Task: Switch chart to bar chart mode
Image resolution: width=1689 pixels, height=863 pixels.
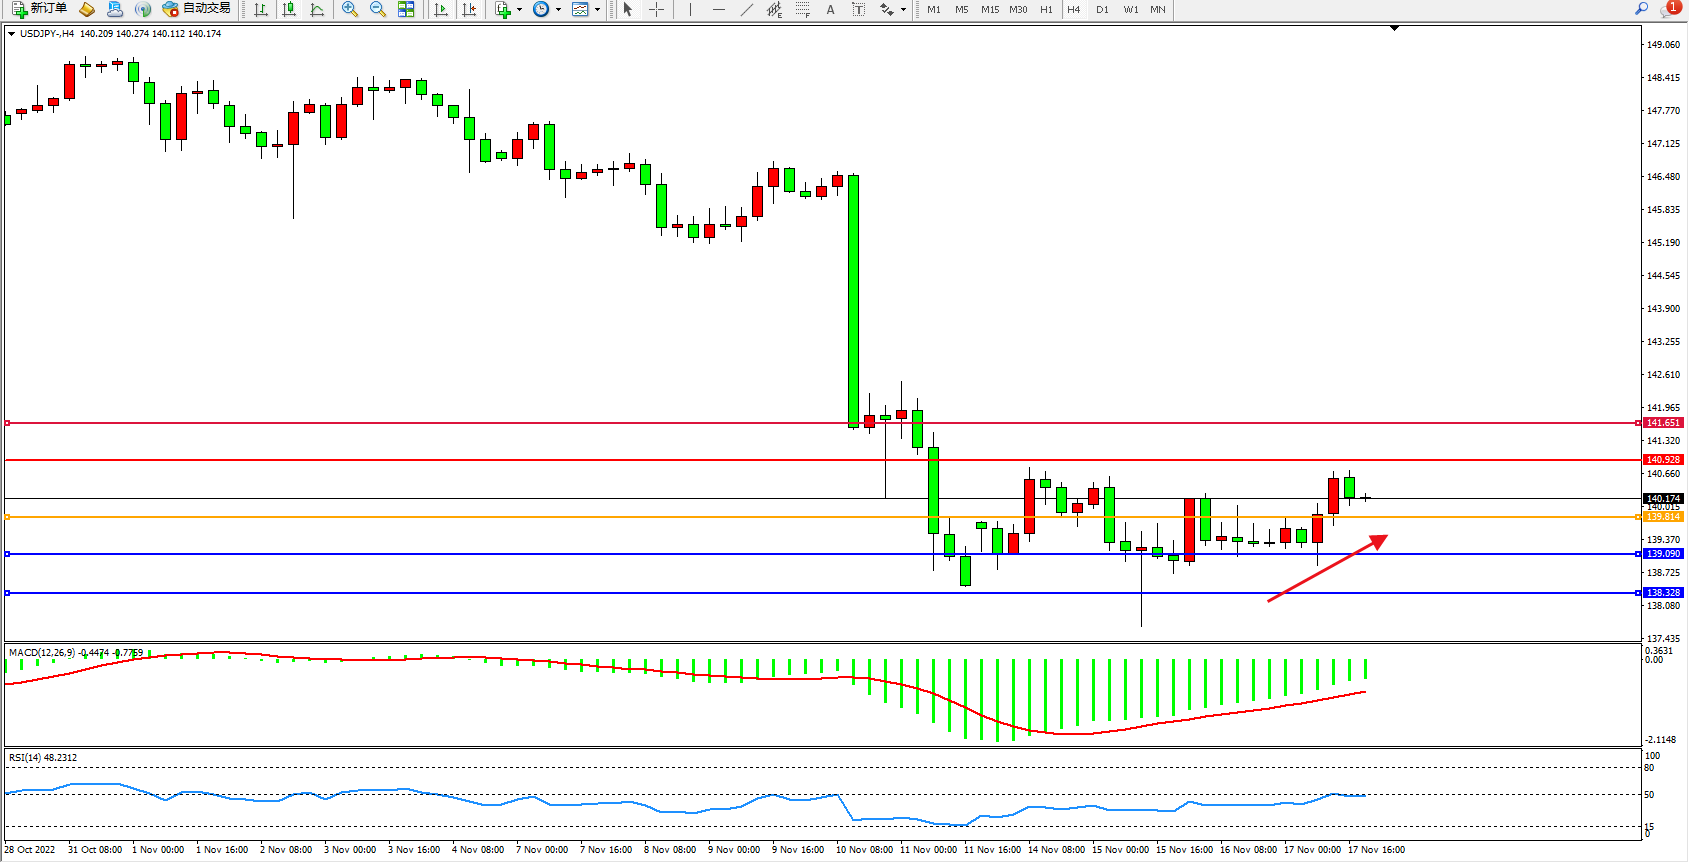Action: [x=261, y=9]
